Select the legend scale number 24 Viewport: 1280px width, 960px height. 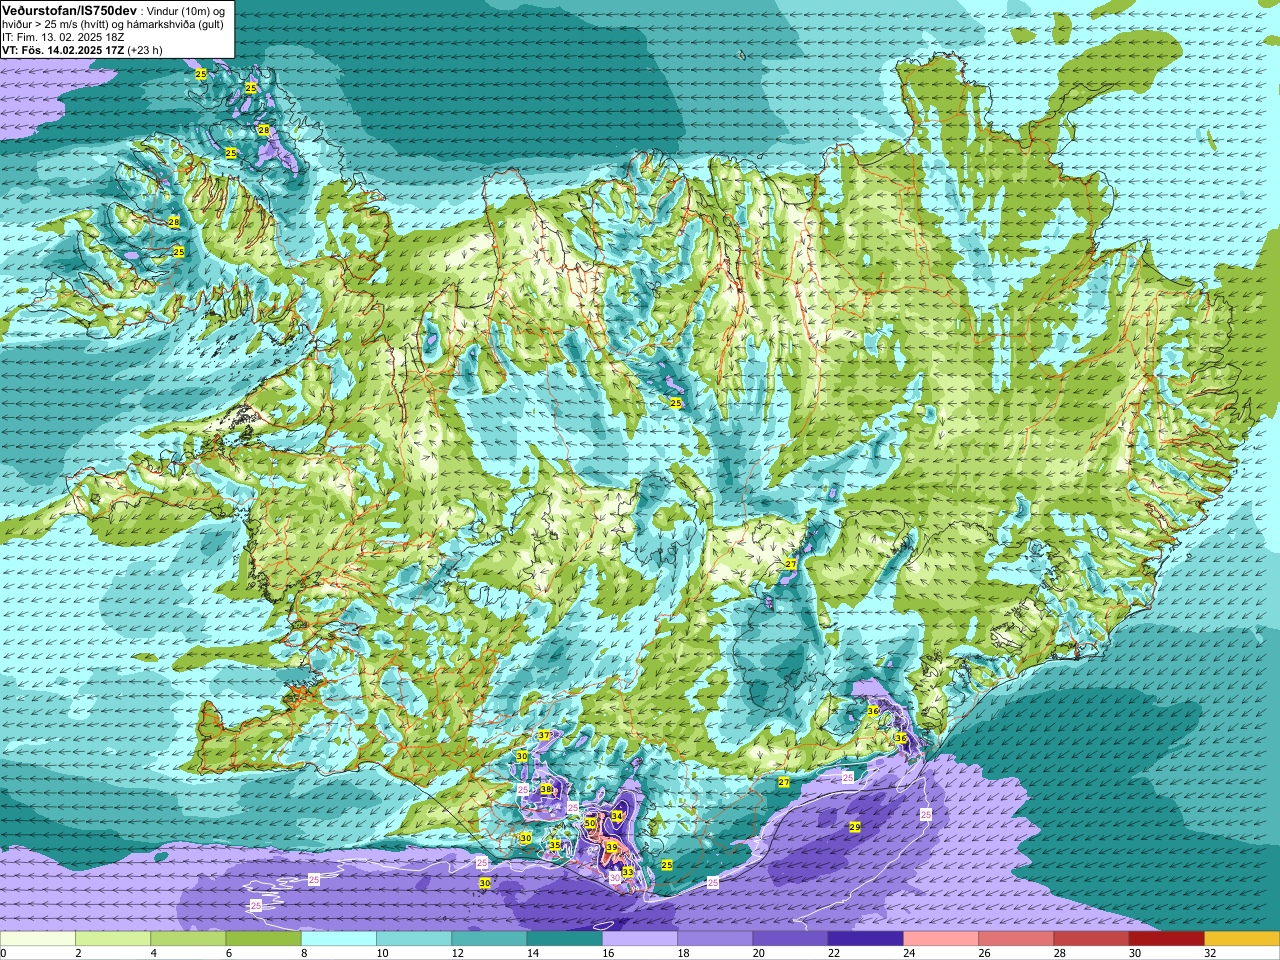909,953
